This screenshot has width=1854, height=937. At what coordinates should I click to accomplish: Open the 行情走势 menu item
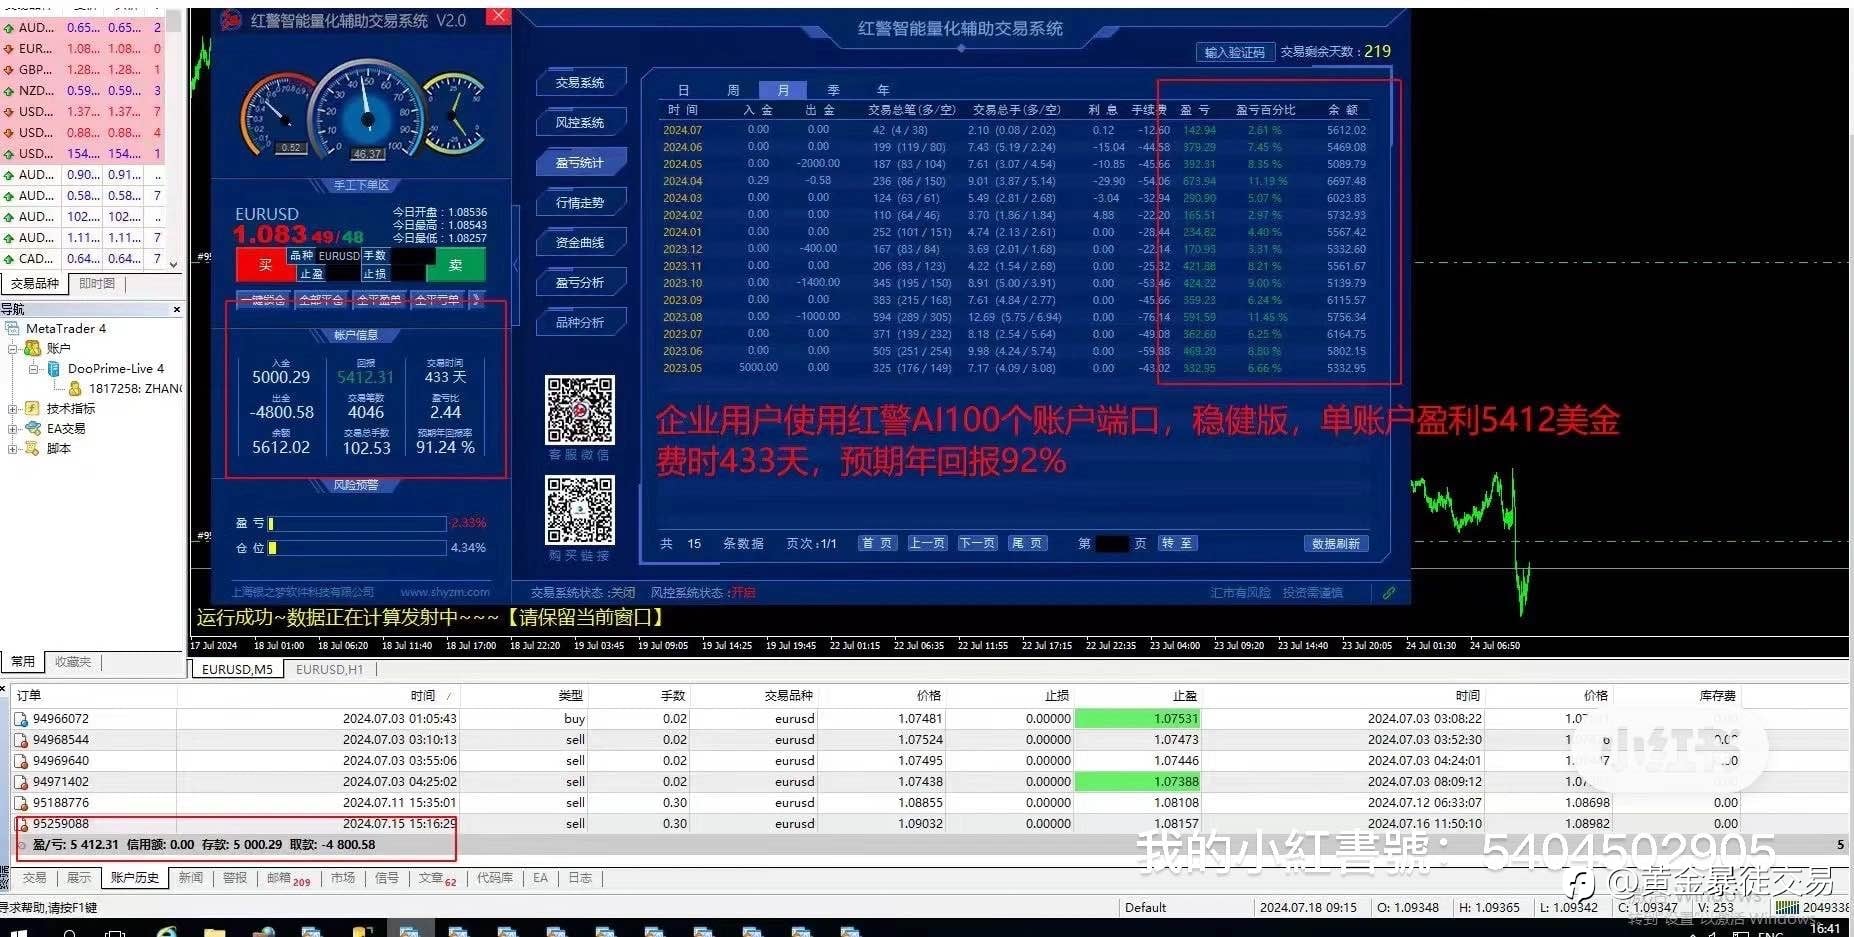[x=581, y=203]
